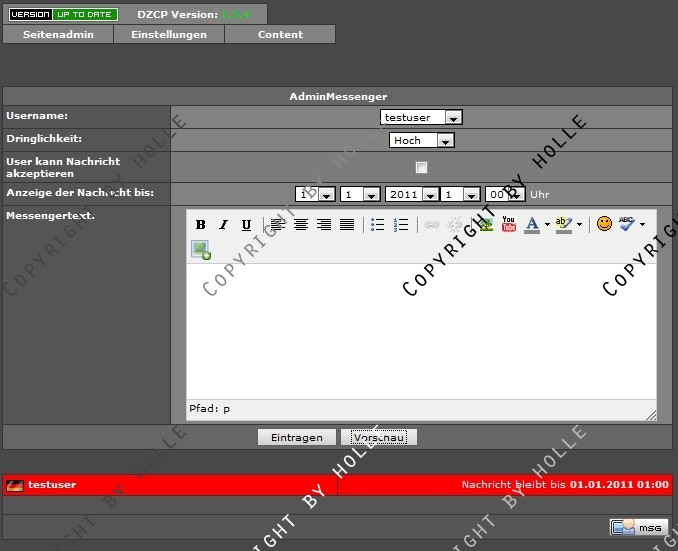
Task: Click the unlink icon
Action: click(454, 224)
